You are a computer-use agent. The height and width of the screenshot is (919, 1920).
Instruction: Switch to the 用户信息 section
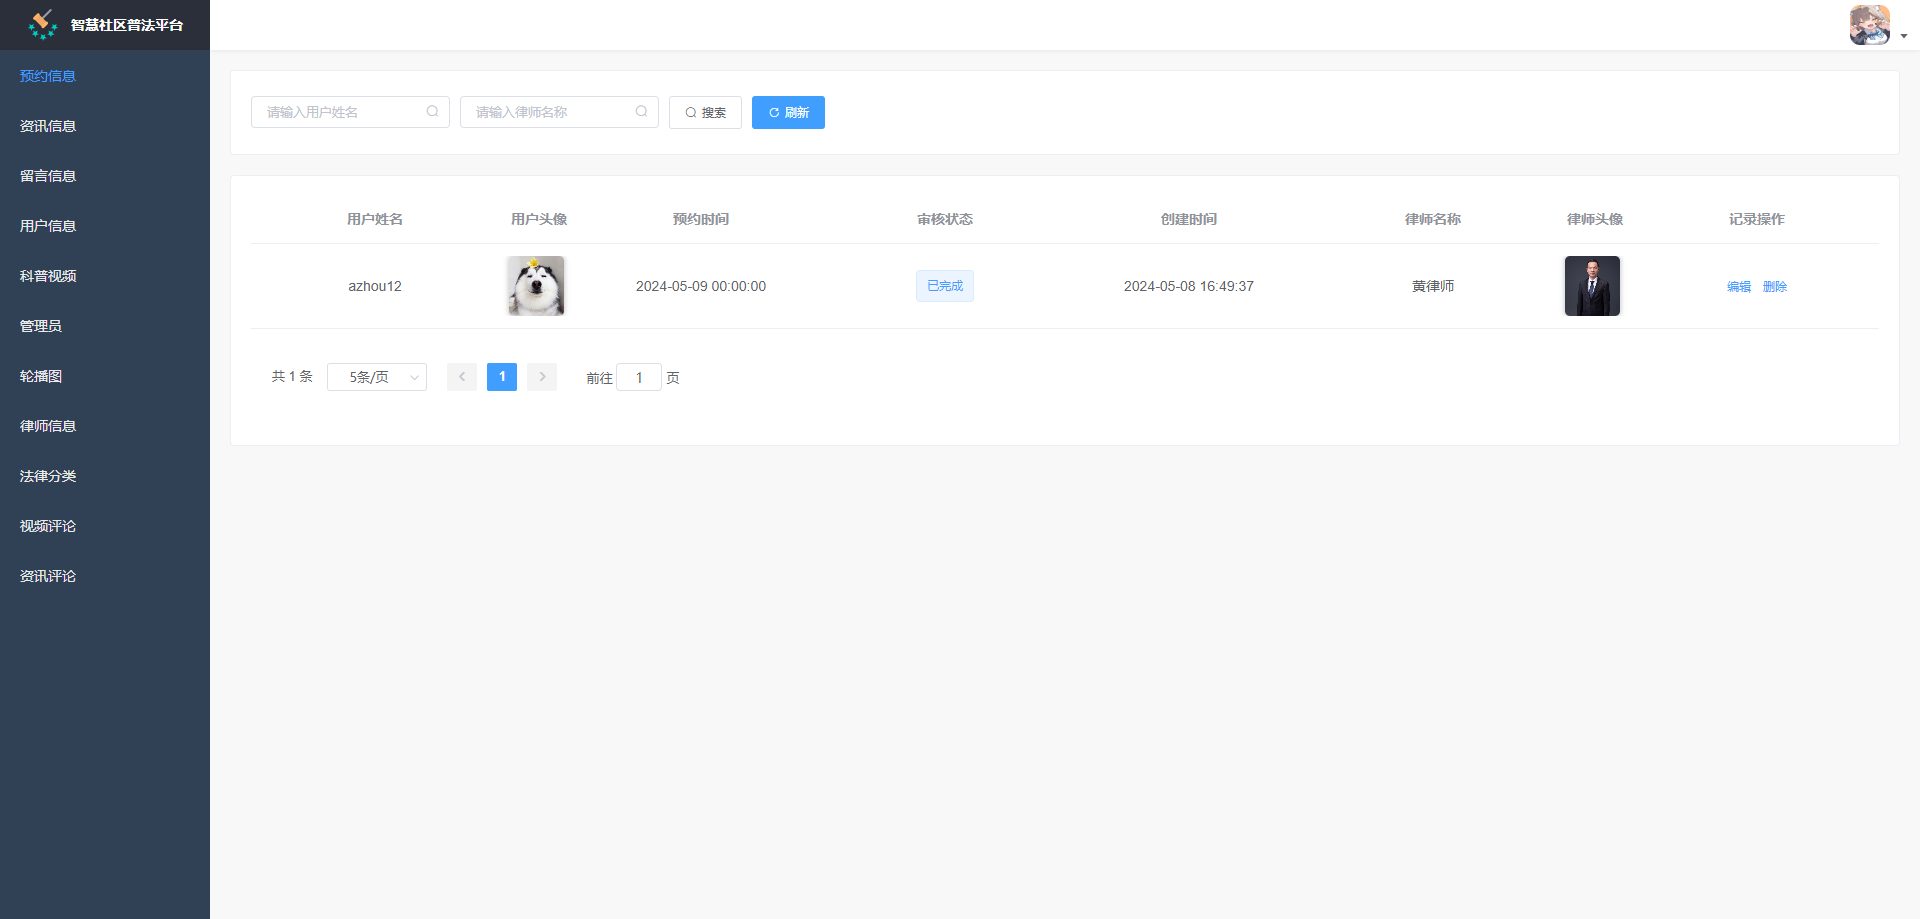pyautogui.click(x=47, y=226)
